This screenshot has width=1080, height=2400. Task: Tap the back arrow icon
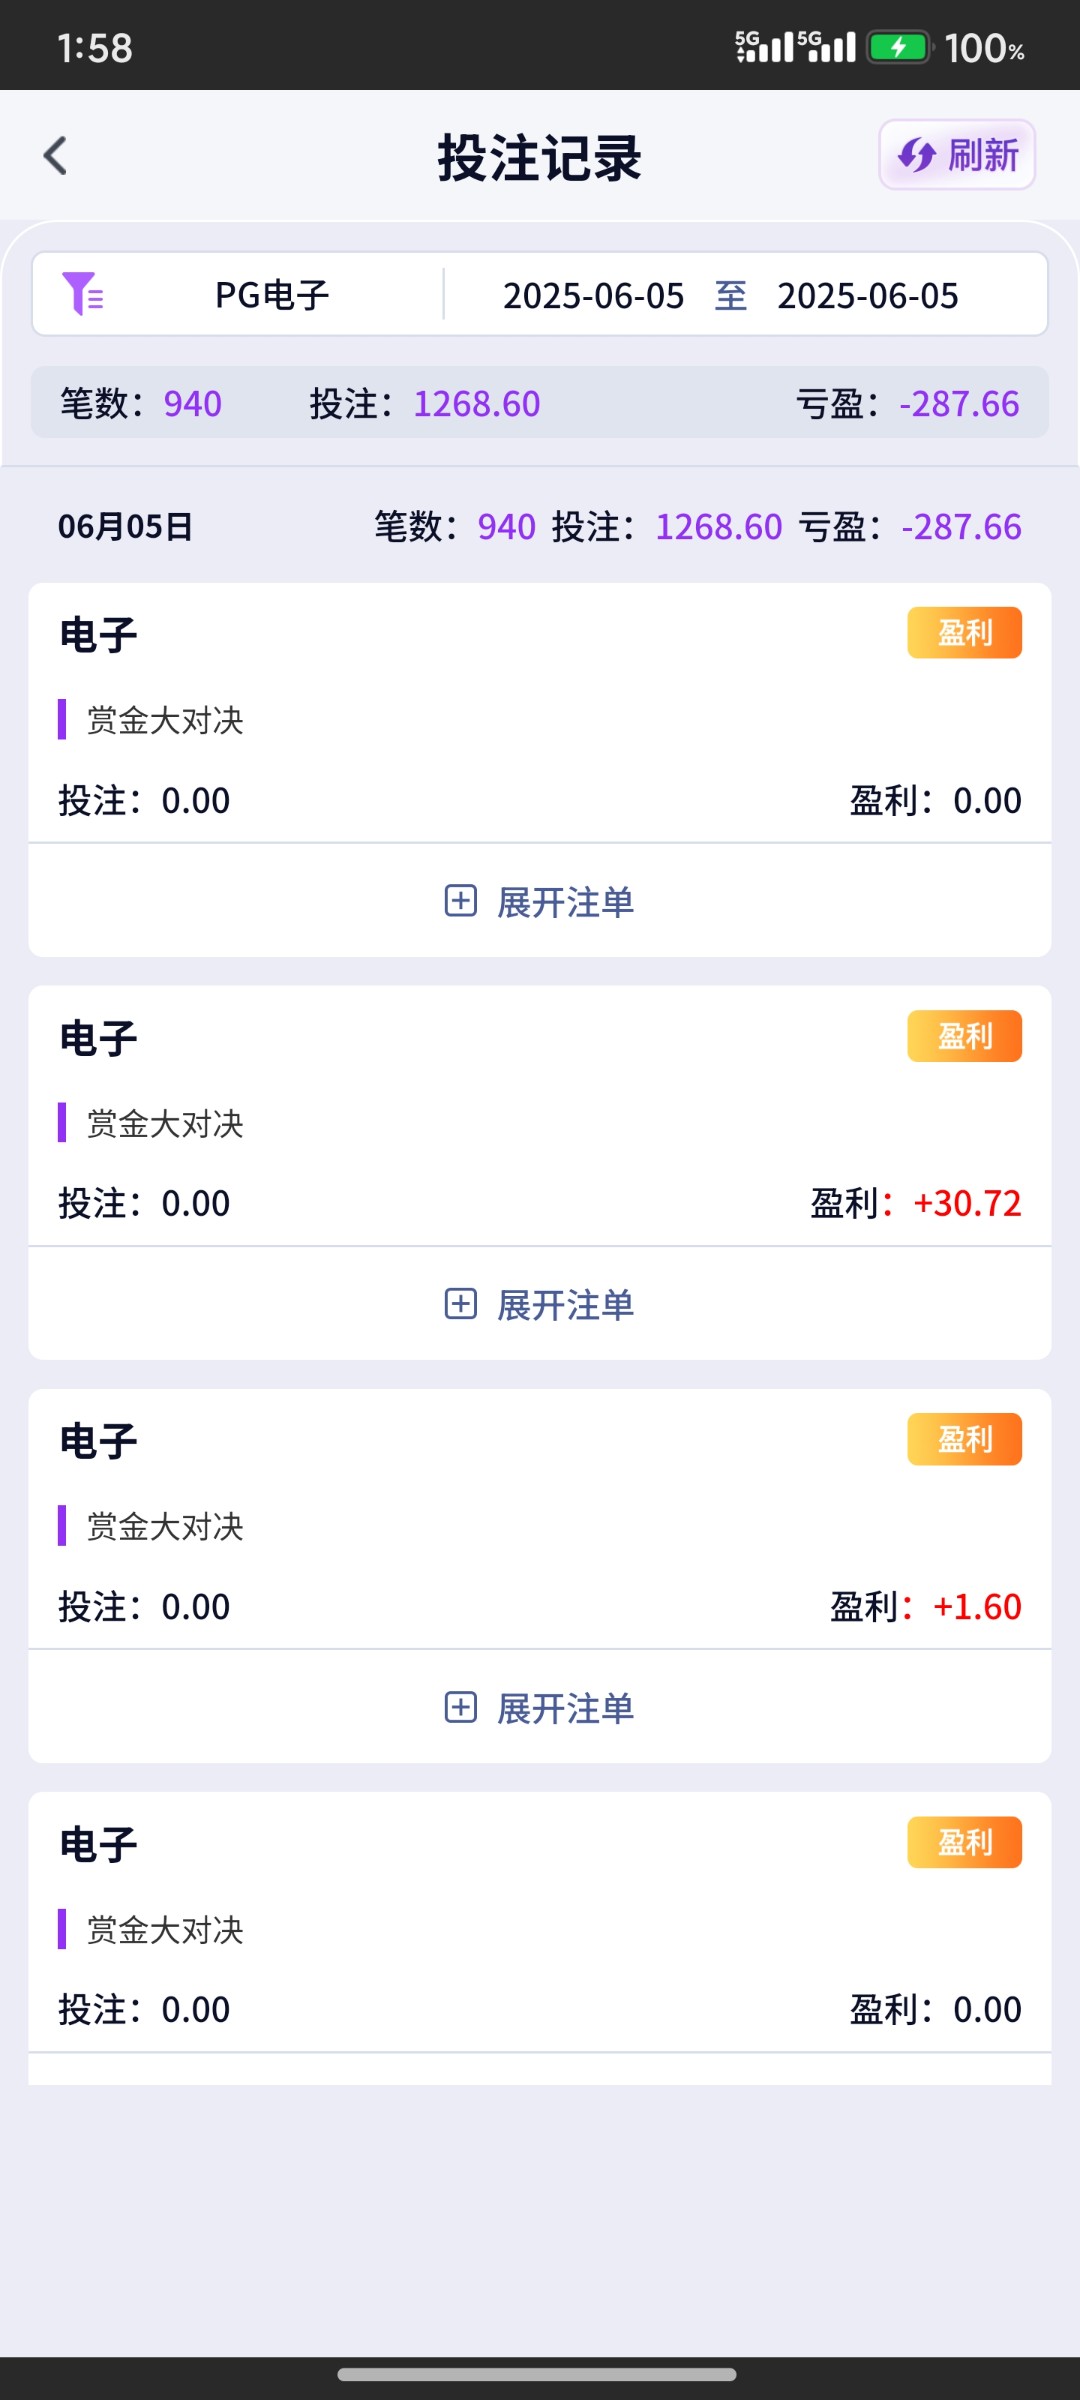[x=56, y=156]
